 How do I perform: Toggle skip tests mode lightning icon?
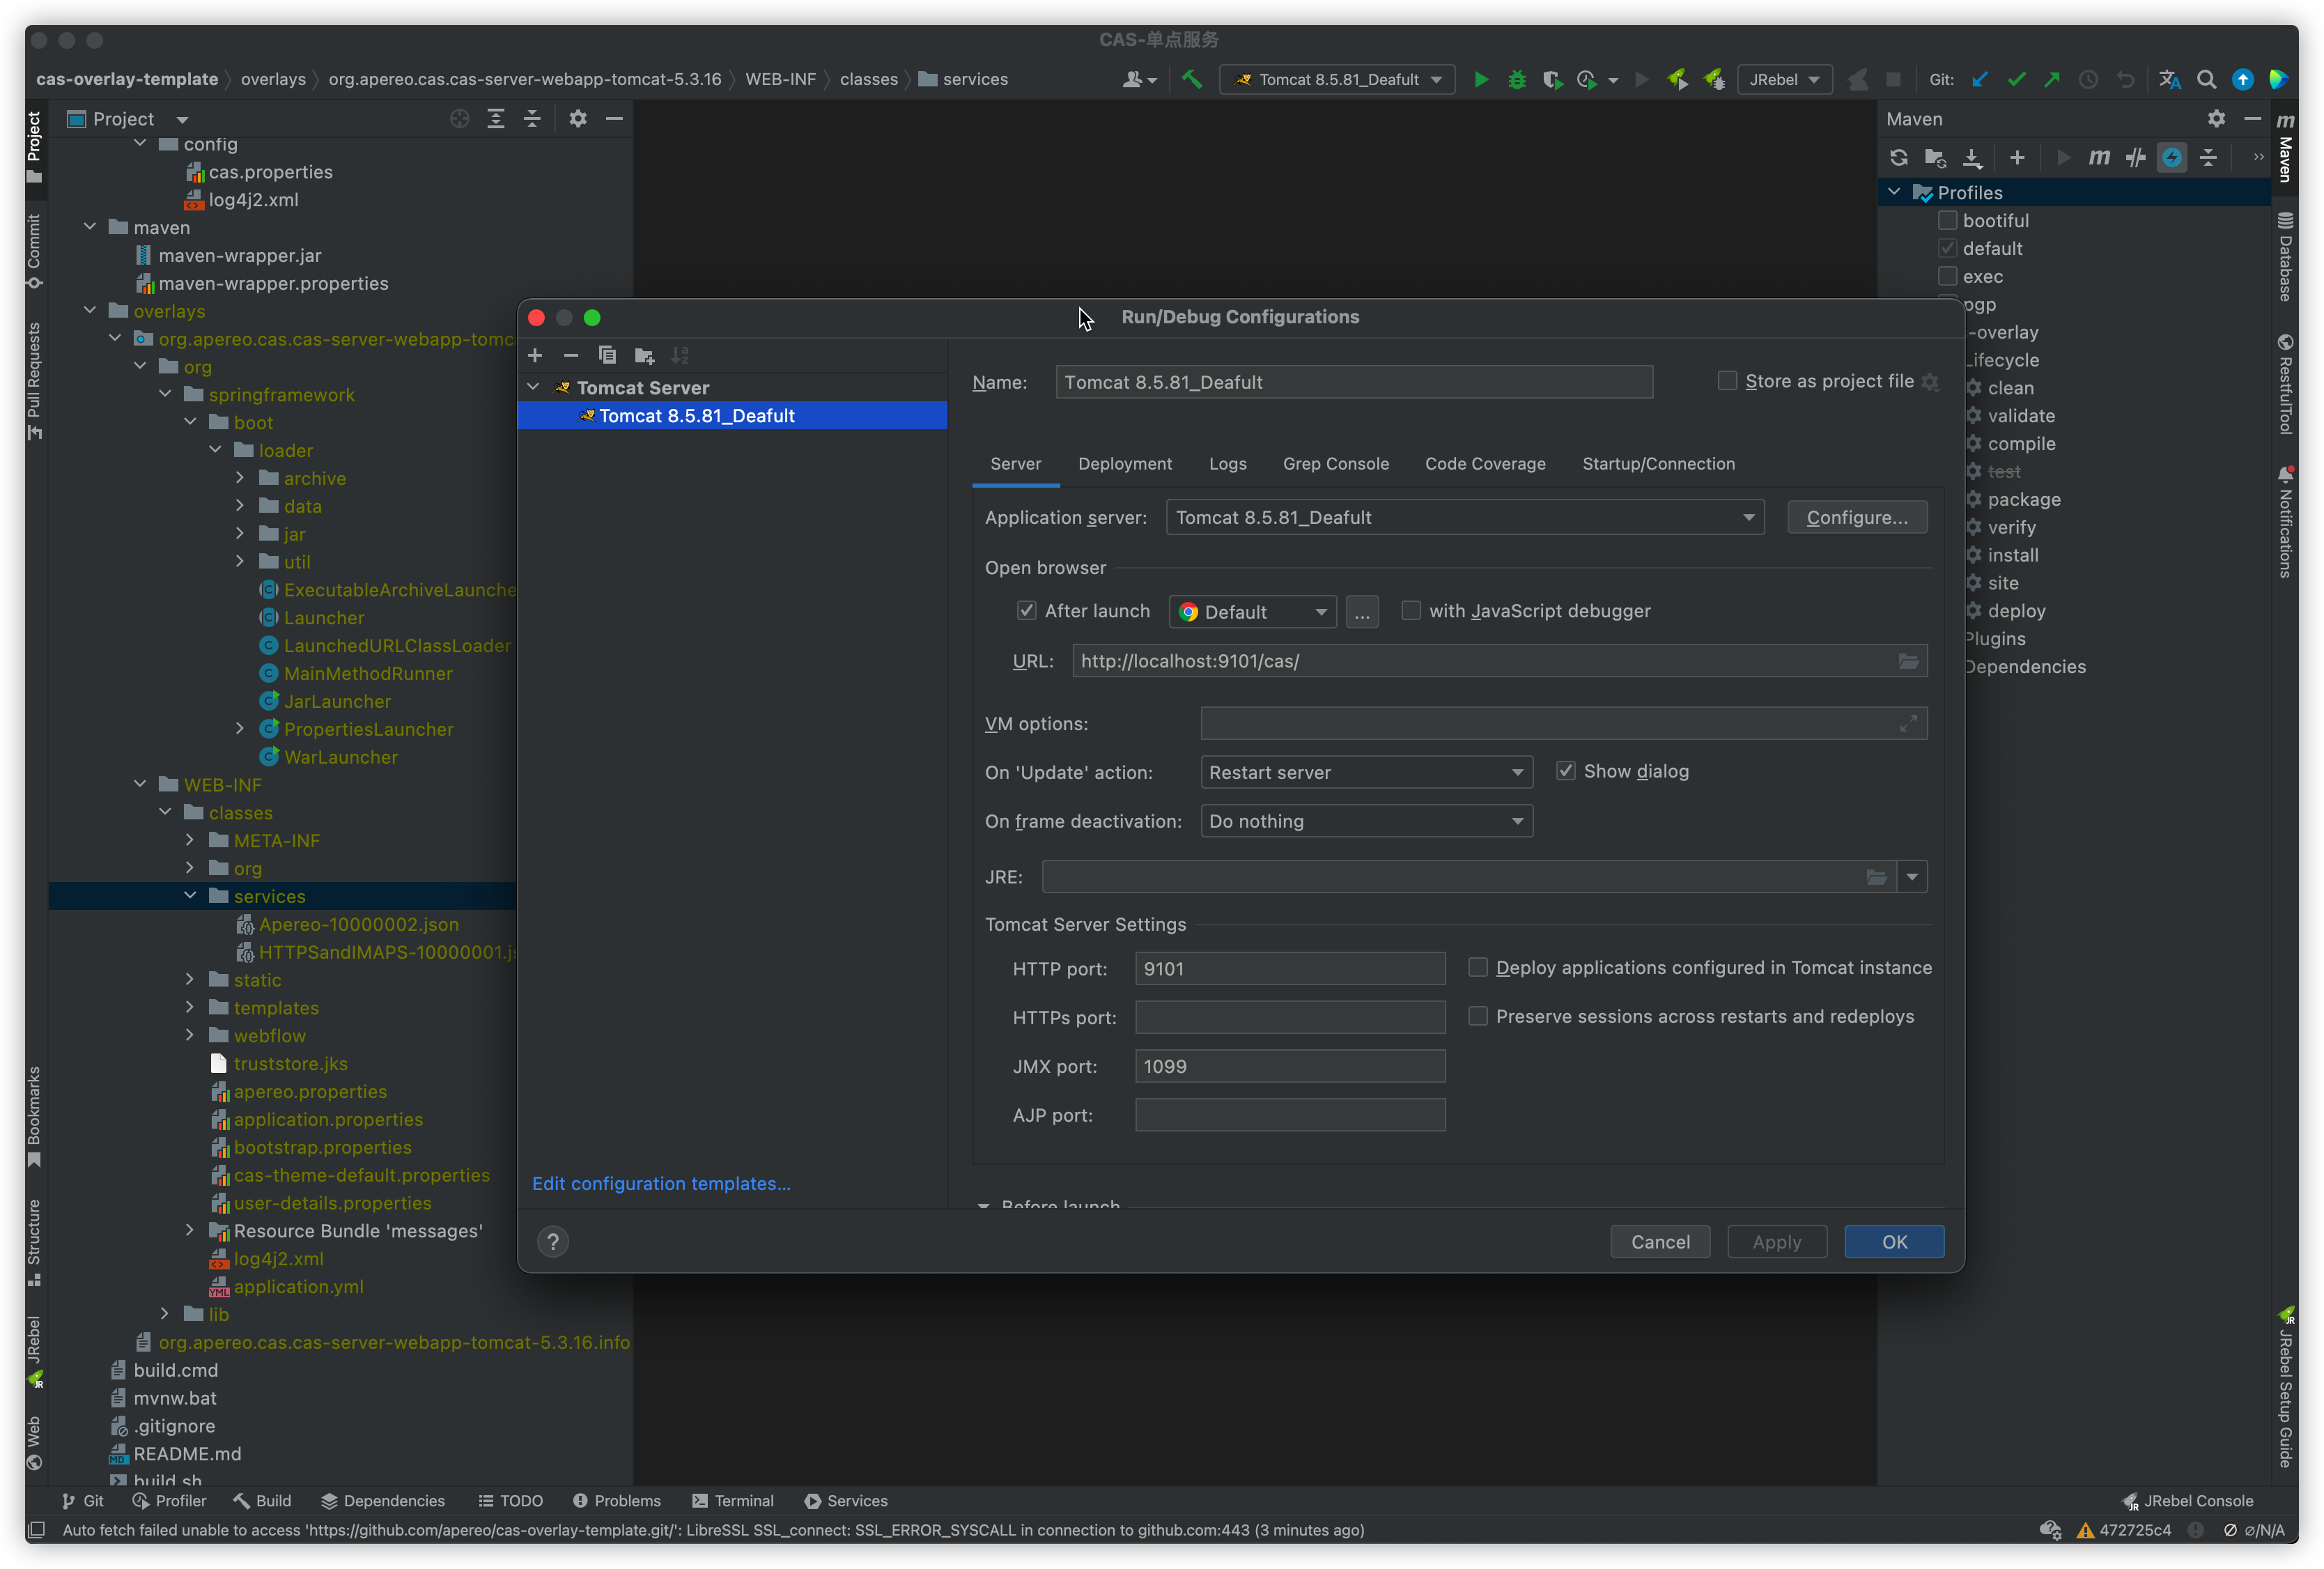tap(2172, 157)
